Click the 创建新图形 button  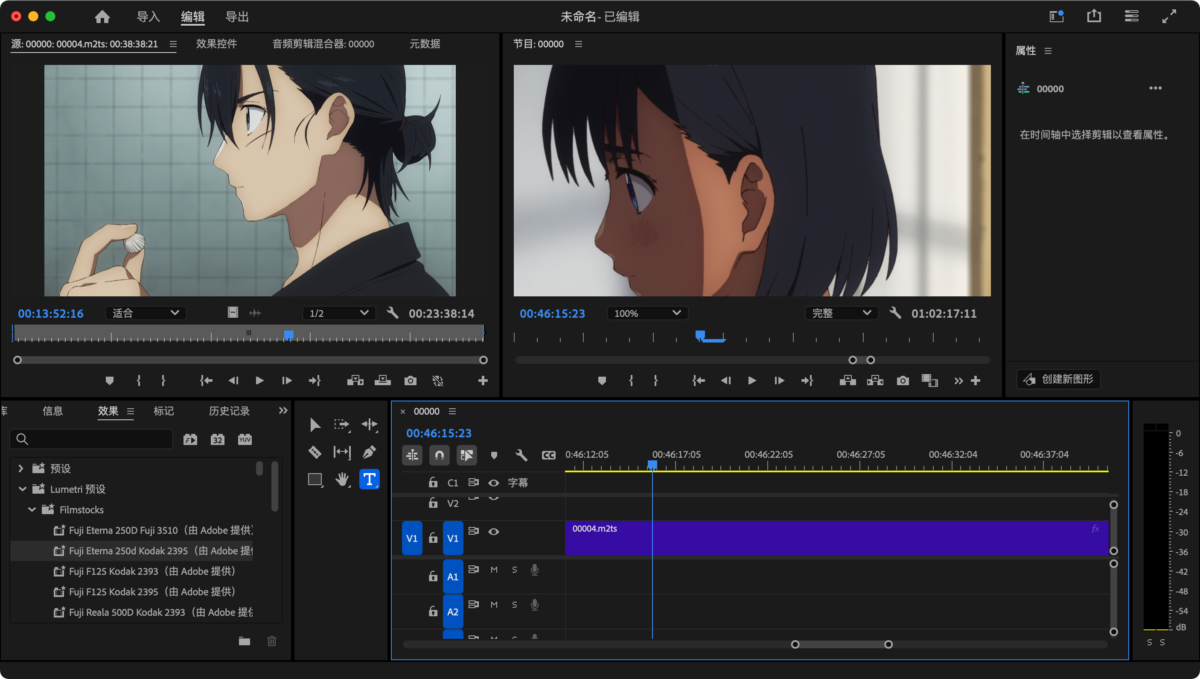[1058, 379]
